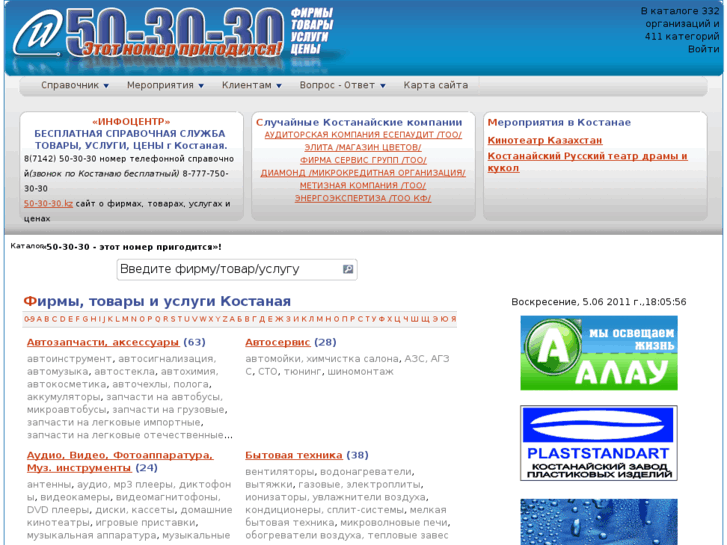
Task: Select Cyrillic letter Ф in alphabet index
Action: point(382,319)
